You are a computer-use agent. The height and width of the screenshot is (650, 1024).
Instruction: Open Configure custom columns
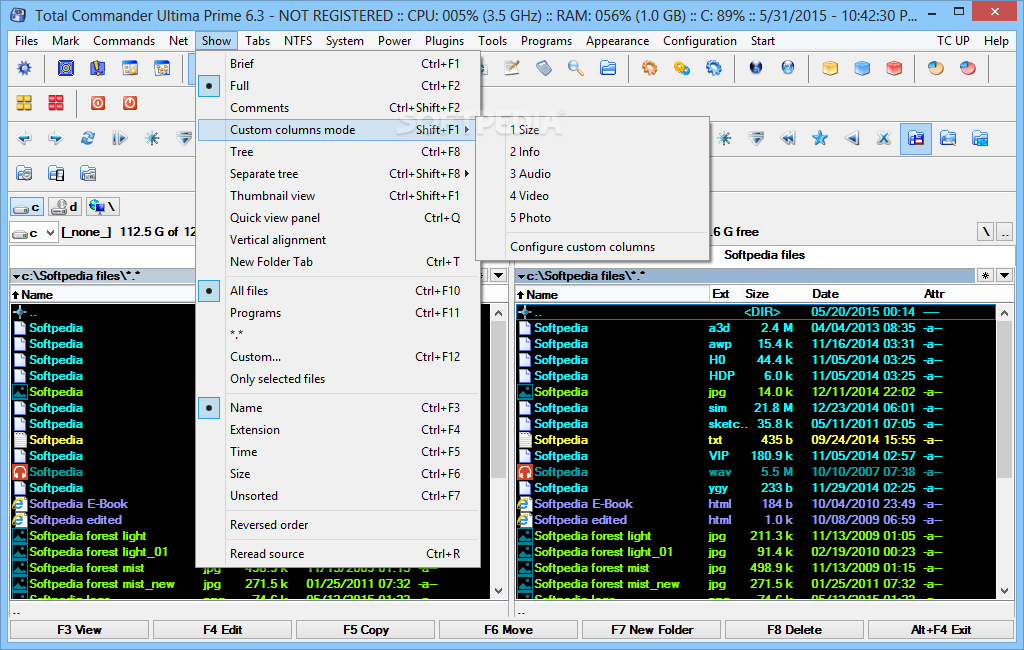pos(592,247)
